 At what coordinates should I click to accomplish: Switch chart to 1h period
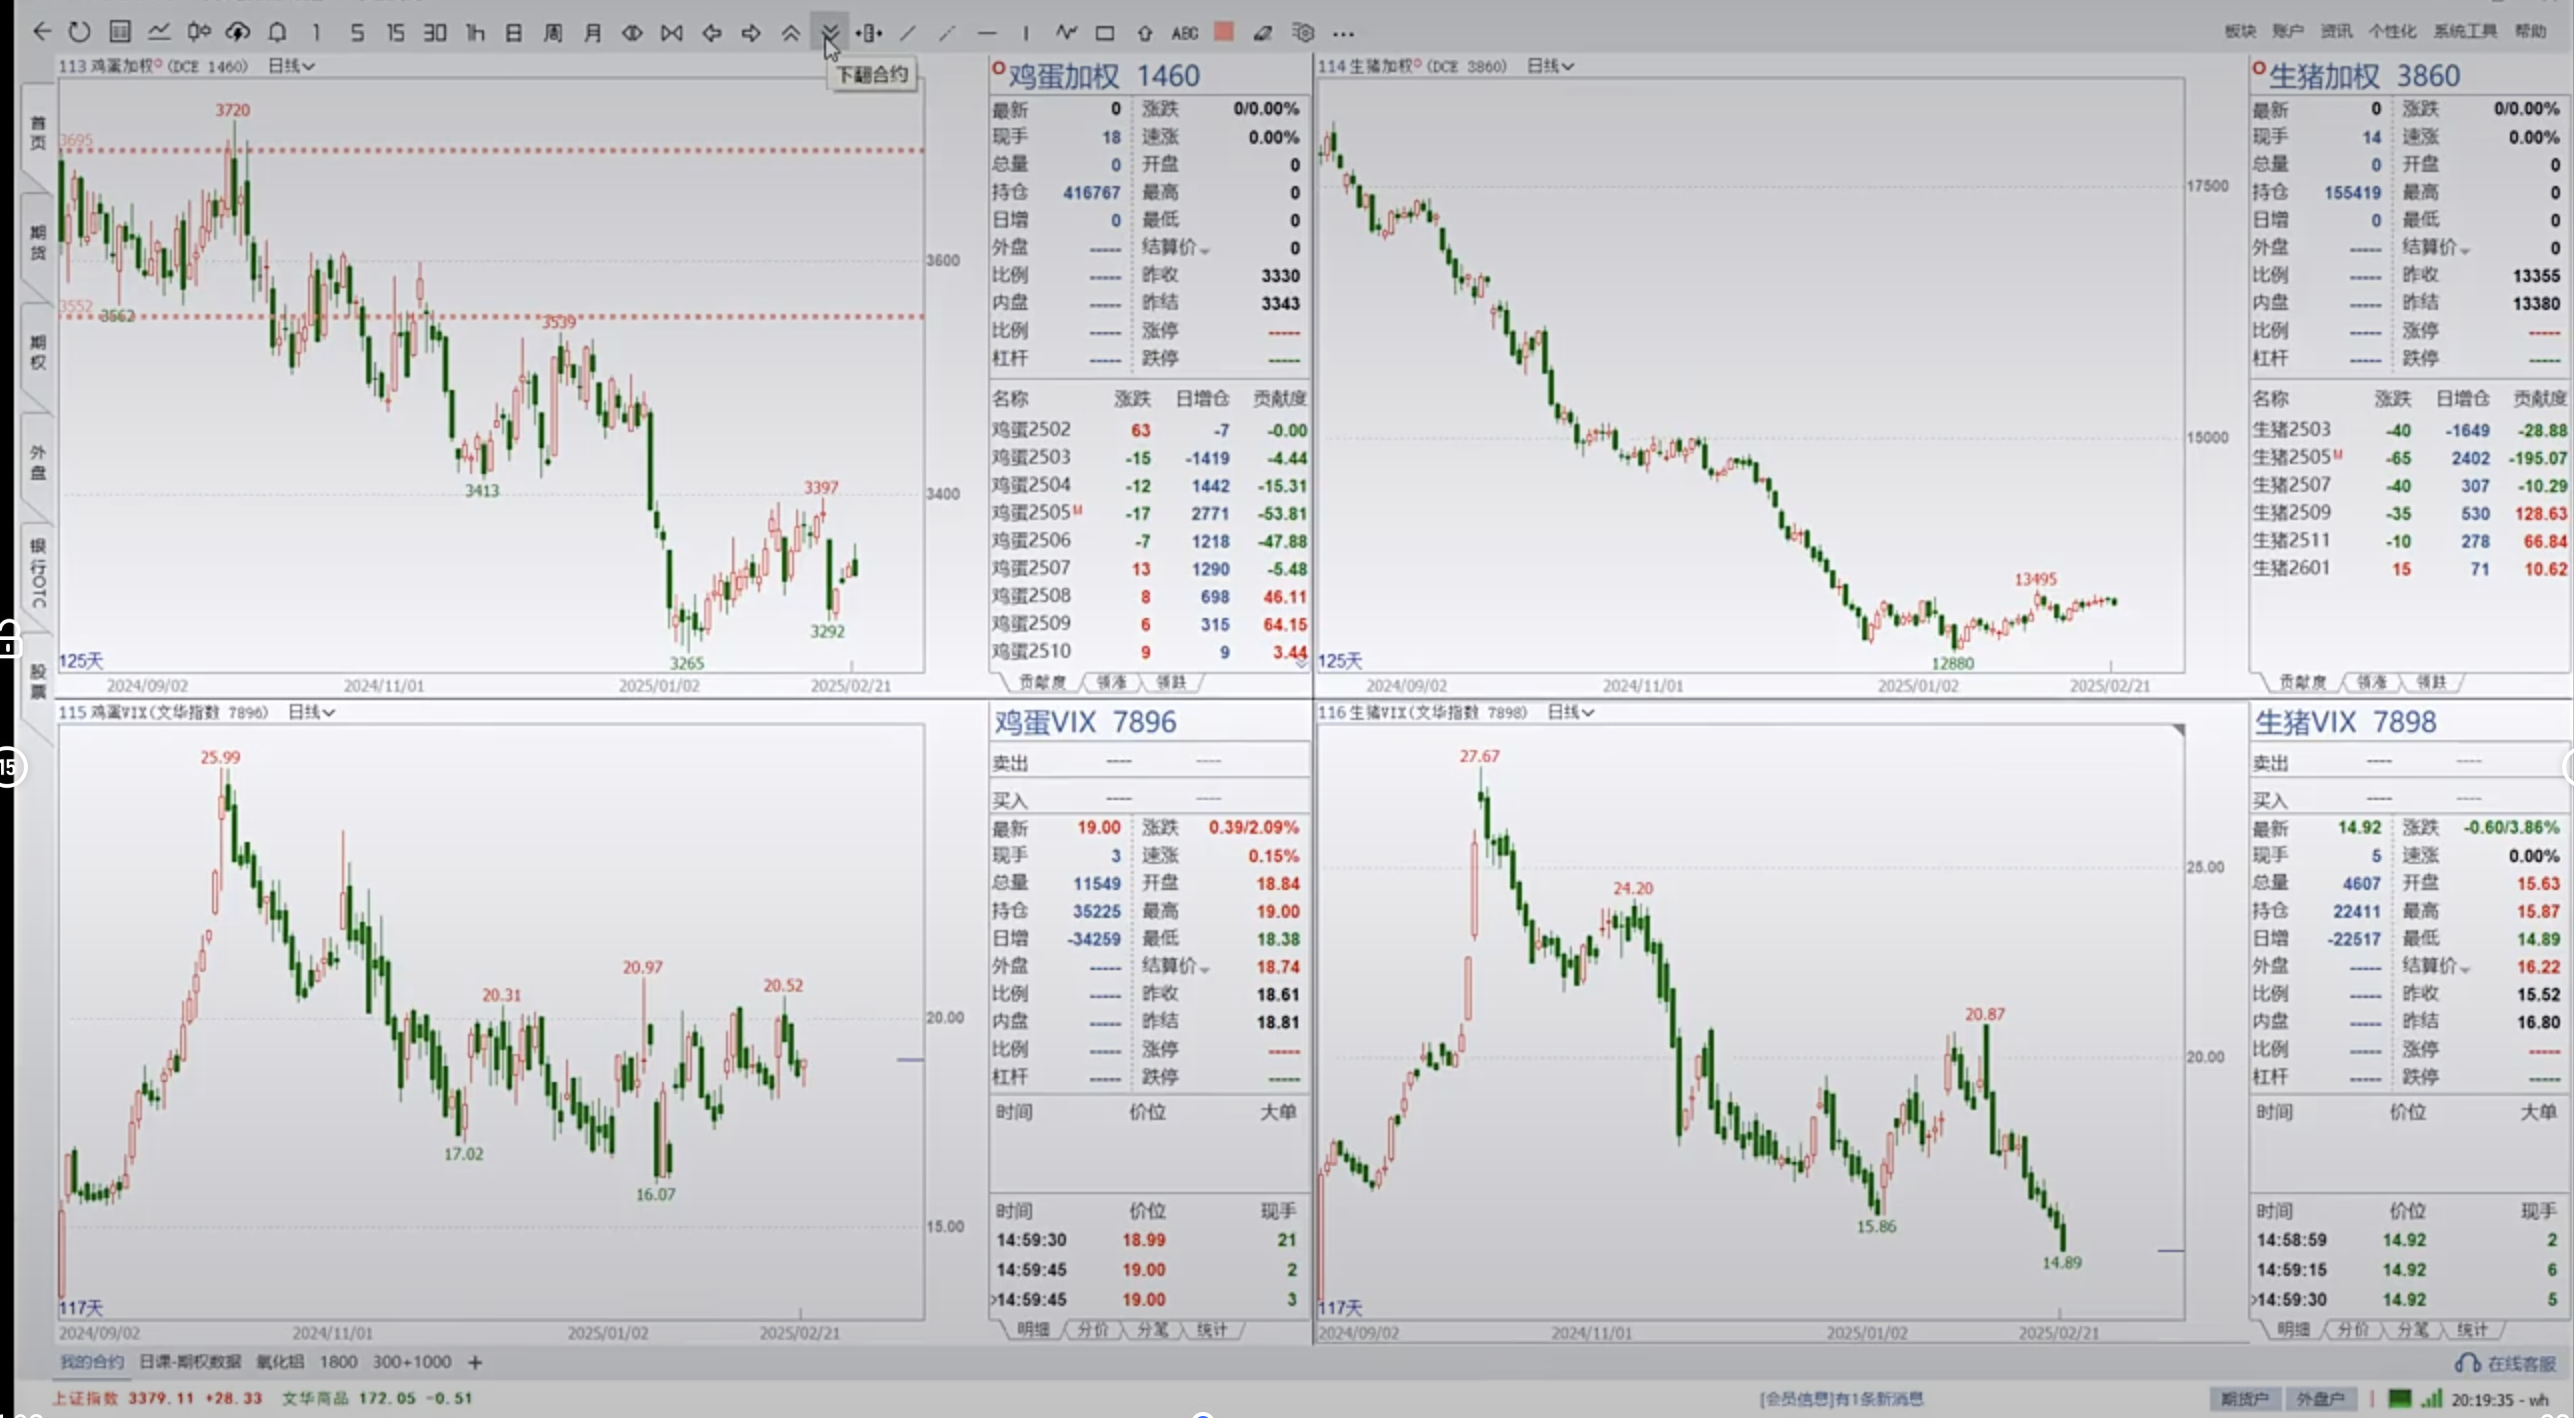coord(475,33)
